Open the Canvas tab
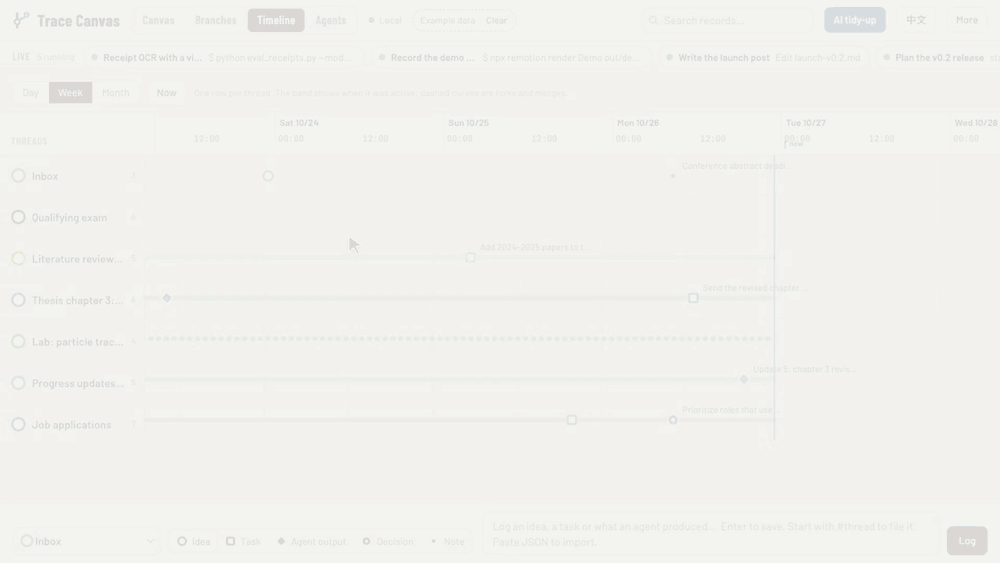The width and height of the screenshot is (1000, 563). (158, 20)
